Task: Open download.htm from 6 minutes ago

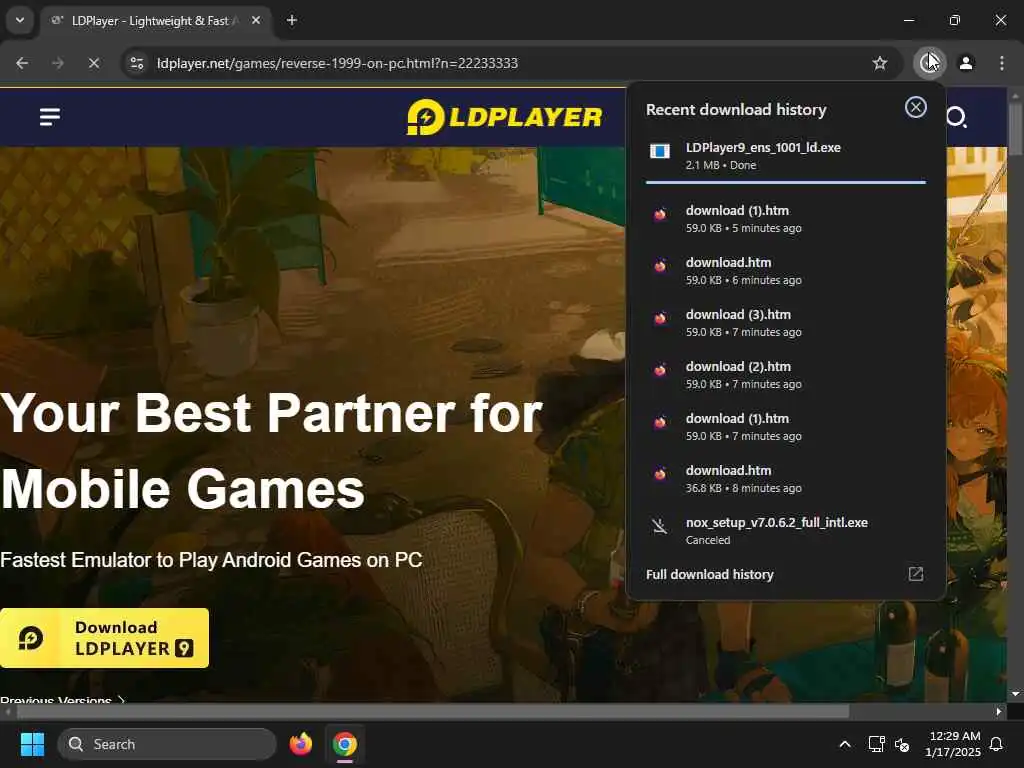Action: pyautogui.click(x=786, y=271)
